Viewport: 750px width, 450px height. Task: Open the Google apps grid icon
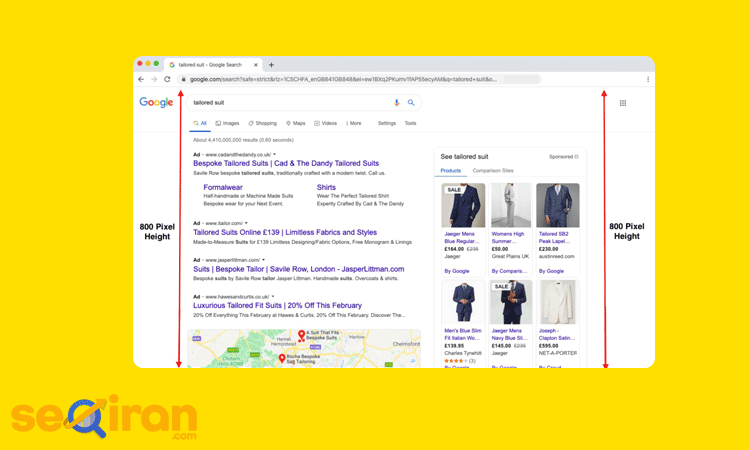click(623, 103)
